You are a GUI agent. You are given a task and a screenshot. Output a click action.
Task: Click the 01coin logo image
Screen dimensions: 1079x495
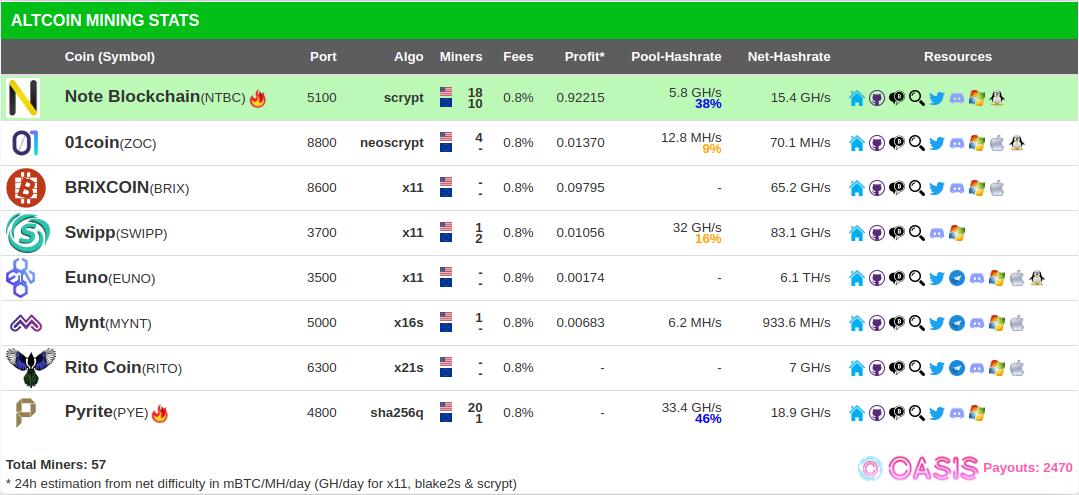pos(25,143)
